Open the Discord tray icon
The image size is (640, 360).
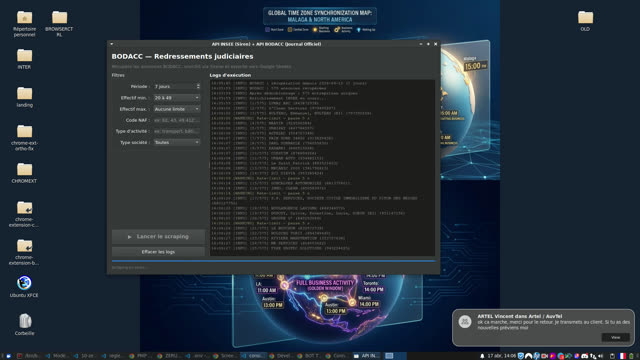pos(585,356)
